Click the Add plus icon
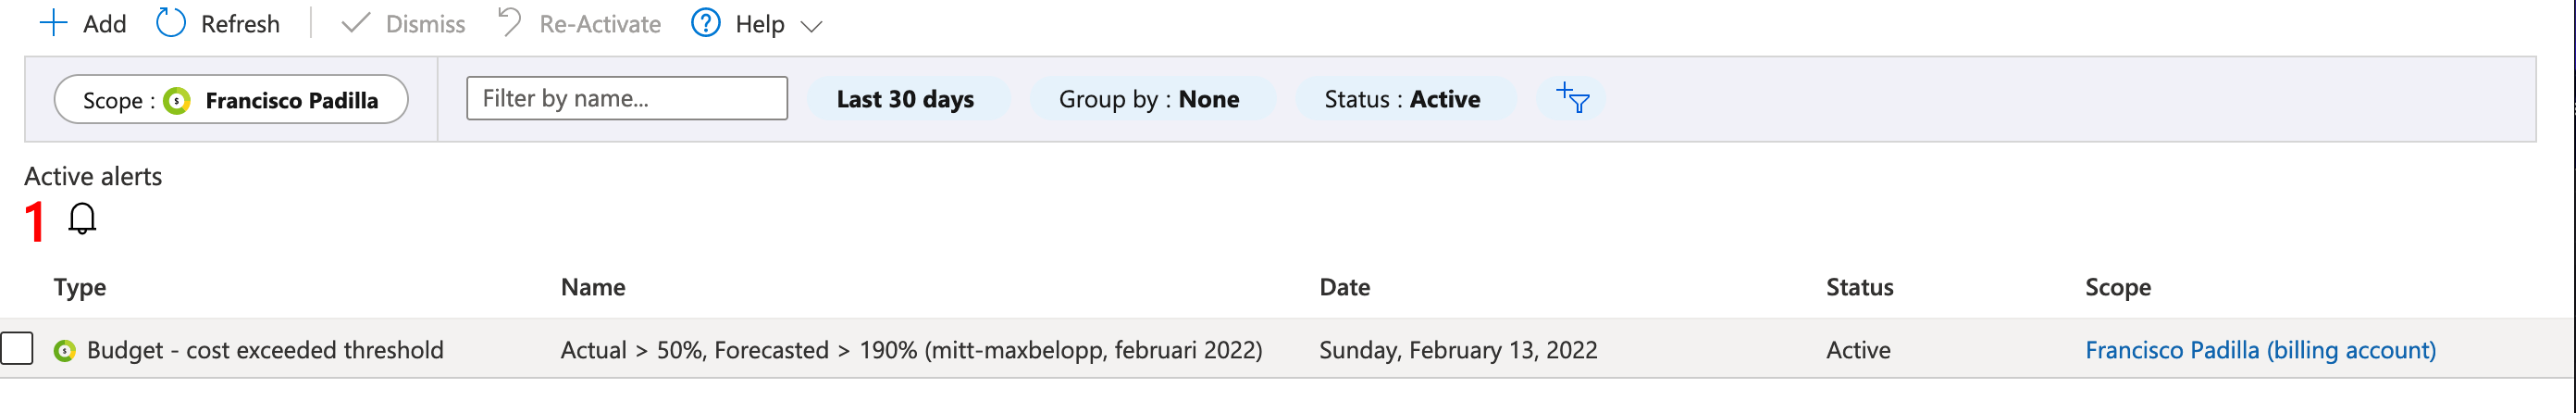 (x=52, y=23)
